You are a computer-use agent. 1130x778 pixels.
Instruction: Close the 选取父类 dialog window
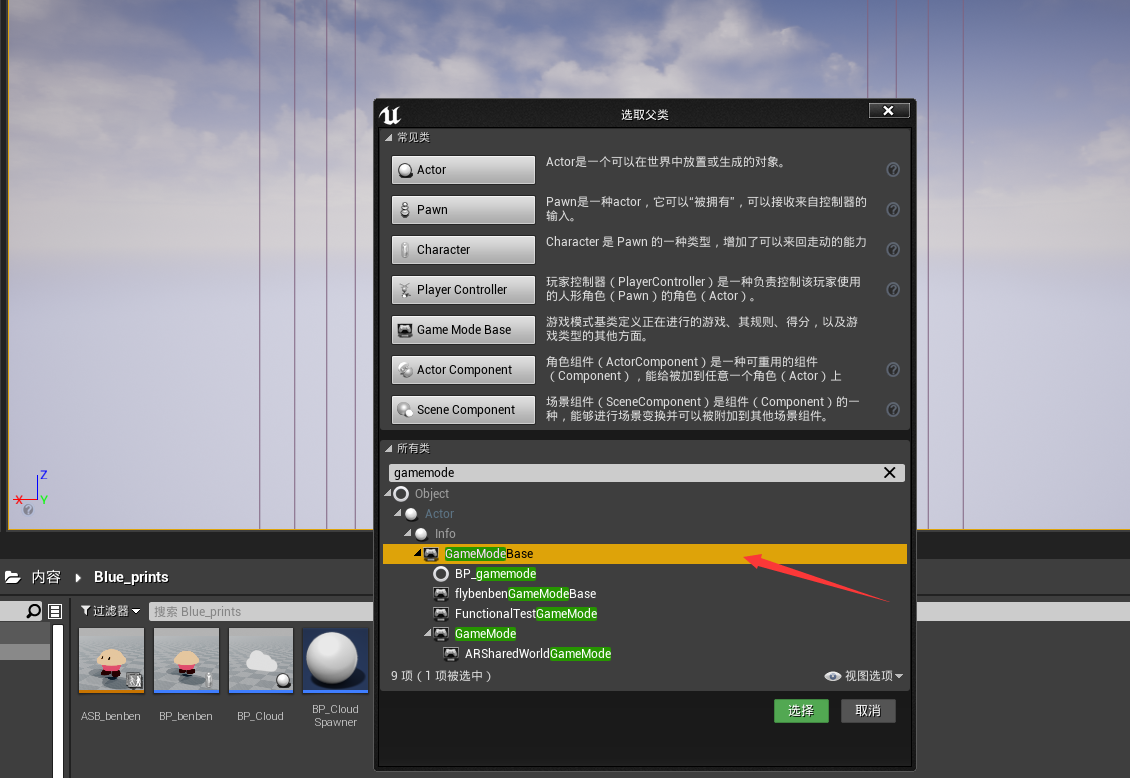click(889, 110)
